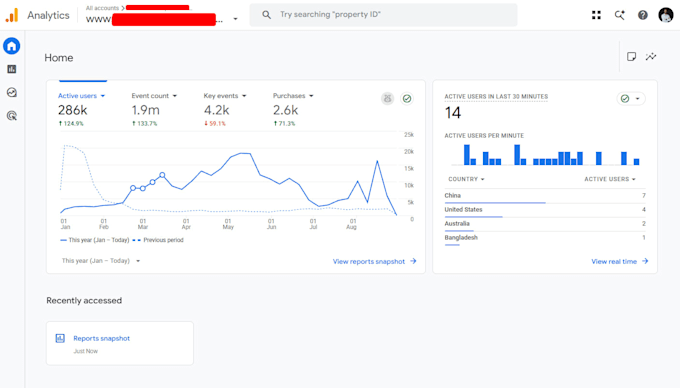Click the Recently accessed heading
This screenshot has height=388, width=680.
84,300
